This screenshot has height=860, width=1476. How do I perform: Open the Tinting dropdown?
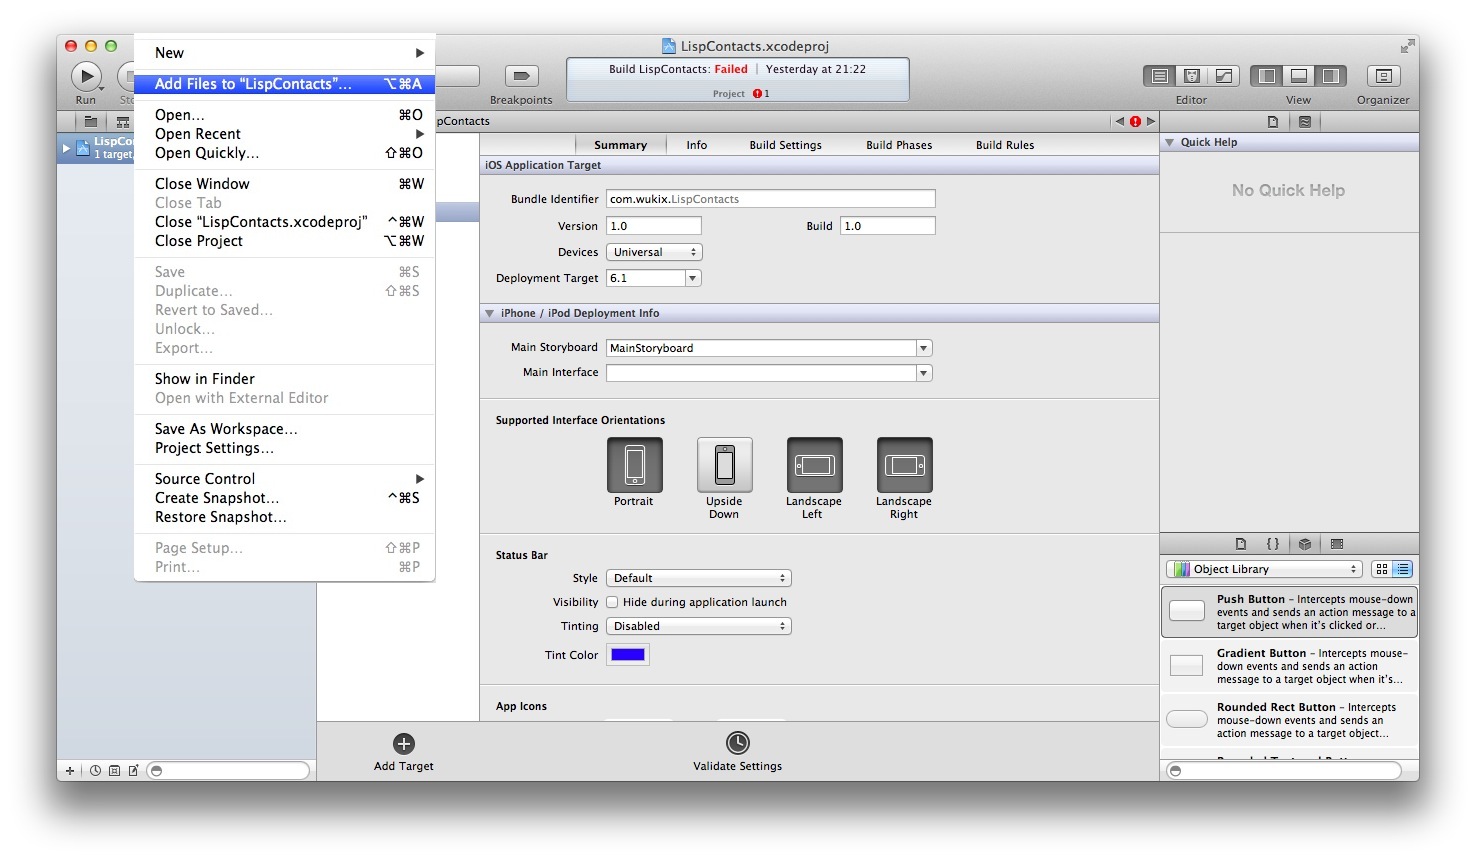click(x=699, y=626)
